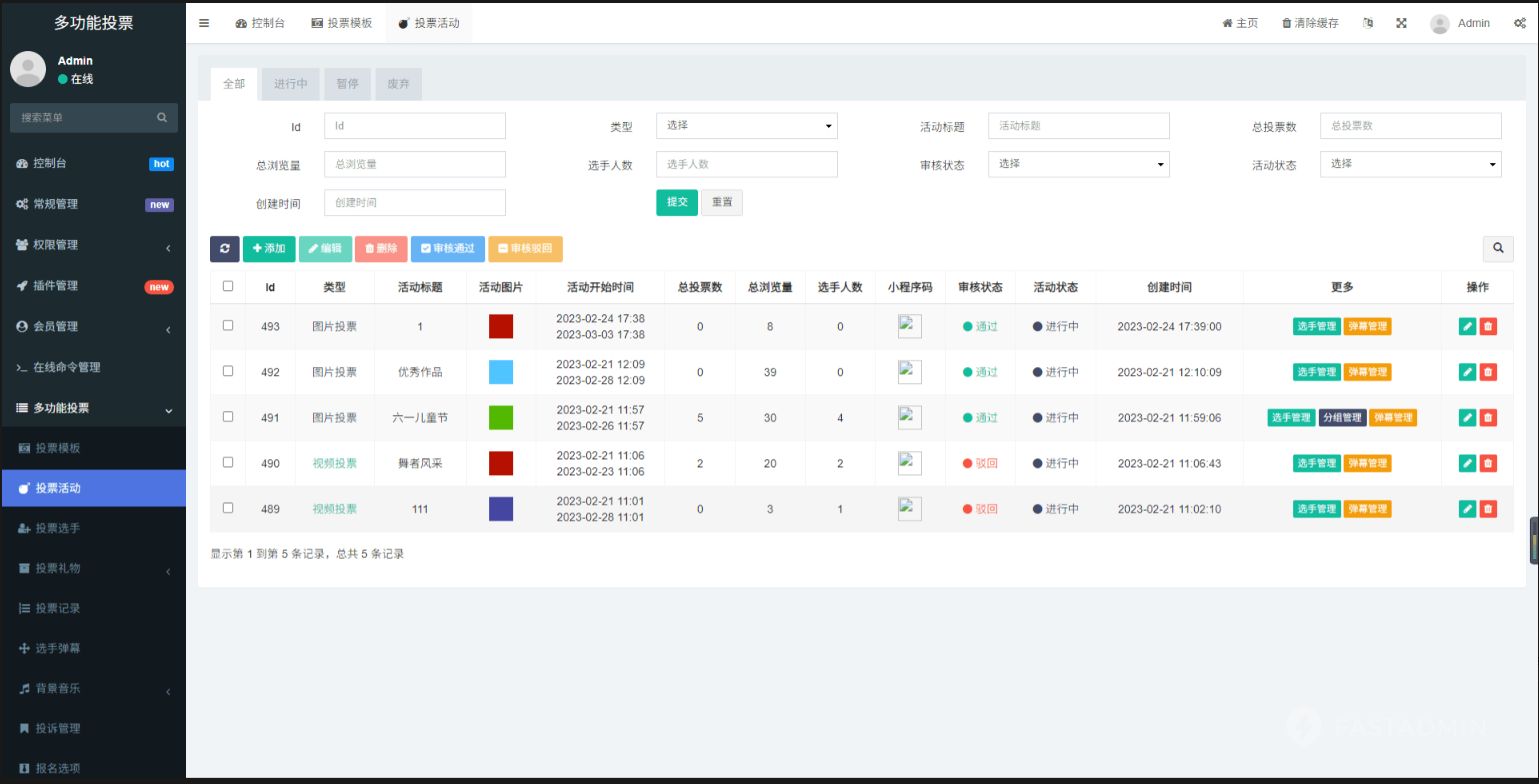Click the 添加 add button
The width and height of the screenshot is (1539, 784).
[269, 249]
